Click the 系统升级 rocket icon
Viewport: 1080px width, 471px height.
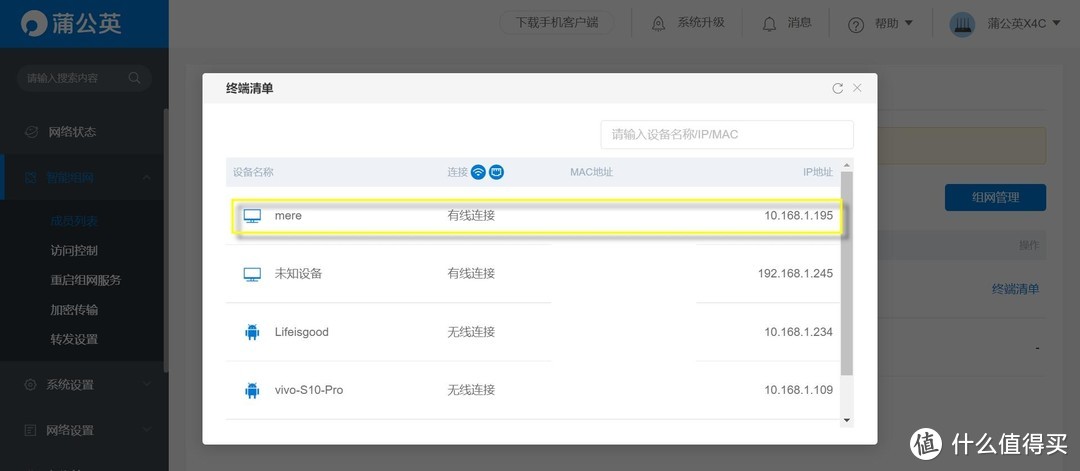coord(658,23)
